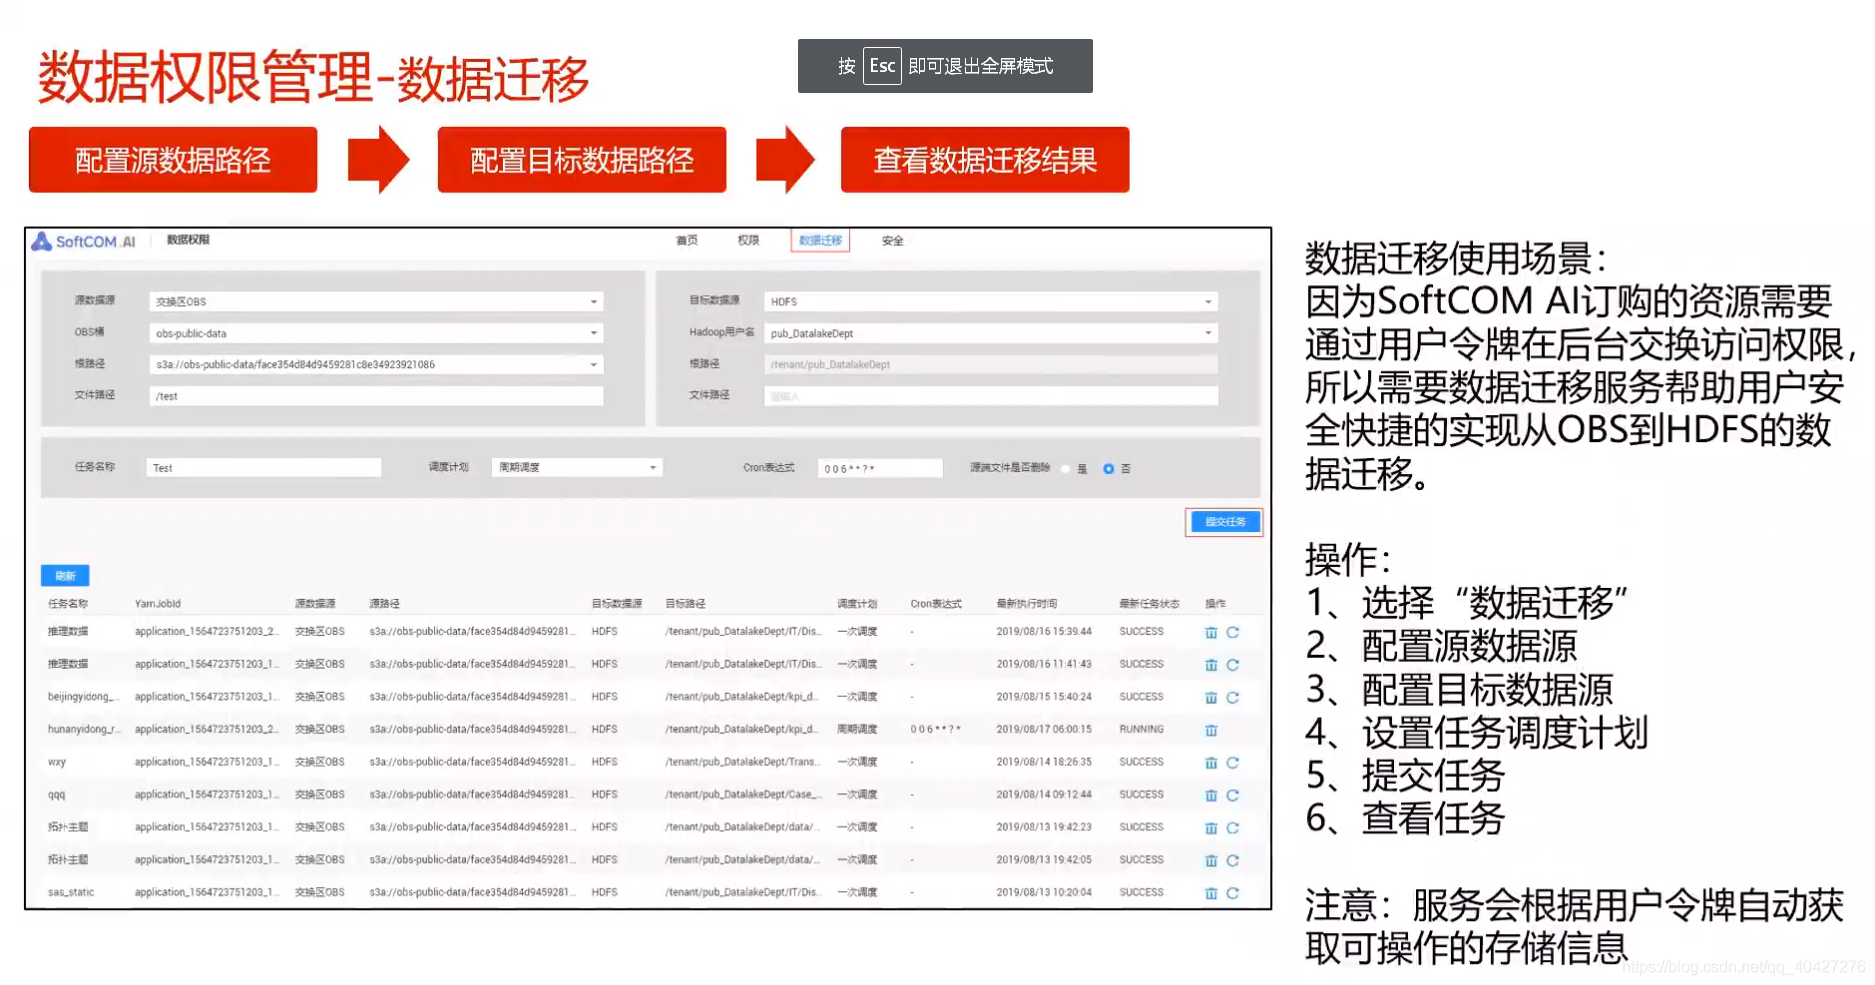Viewport: 1875px width, 985px height.
Task: Click the 最新任务状态 column header
Action: (1150, 604)
